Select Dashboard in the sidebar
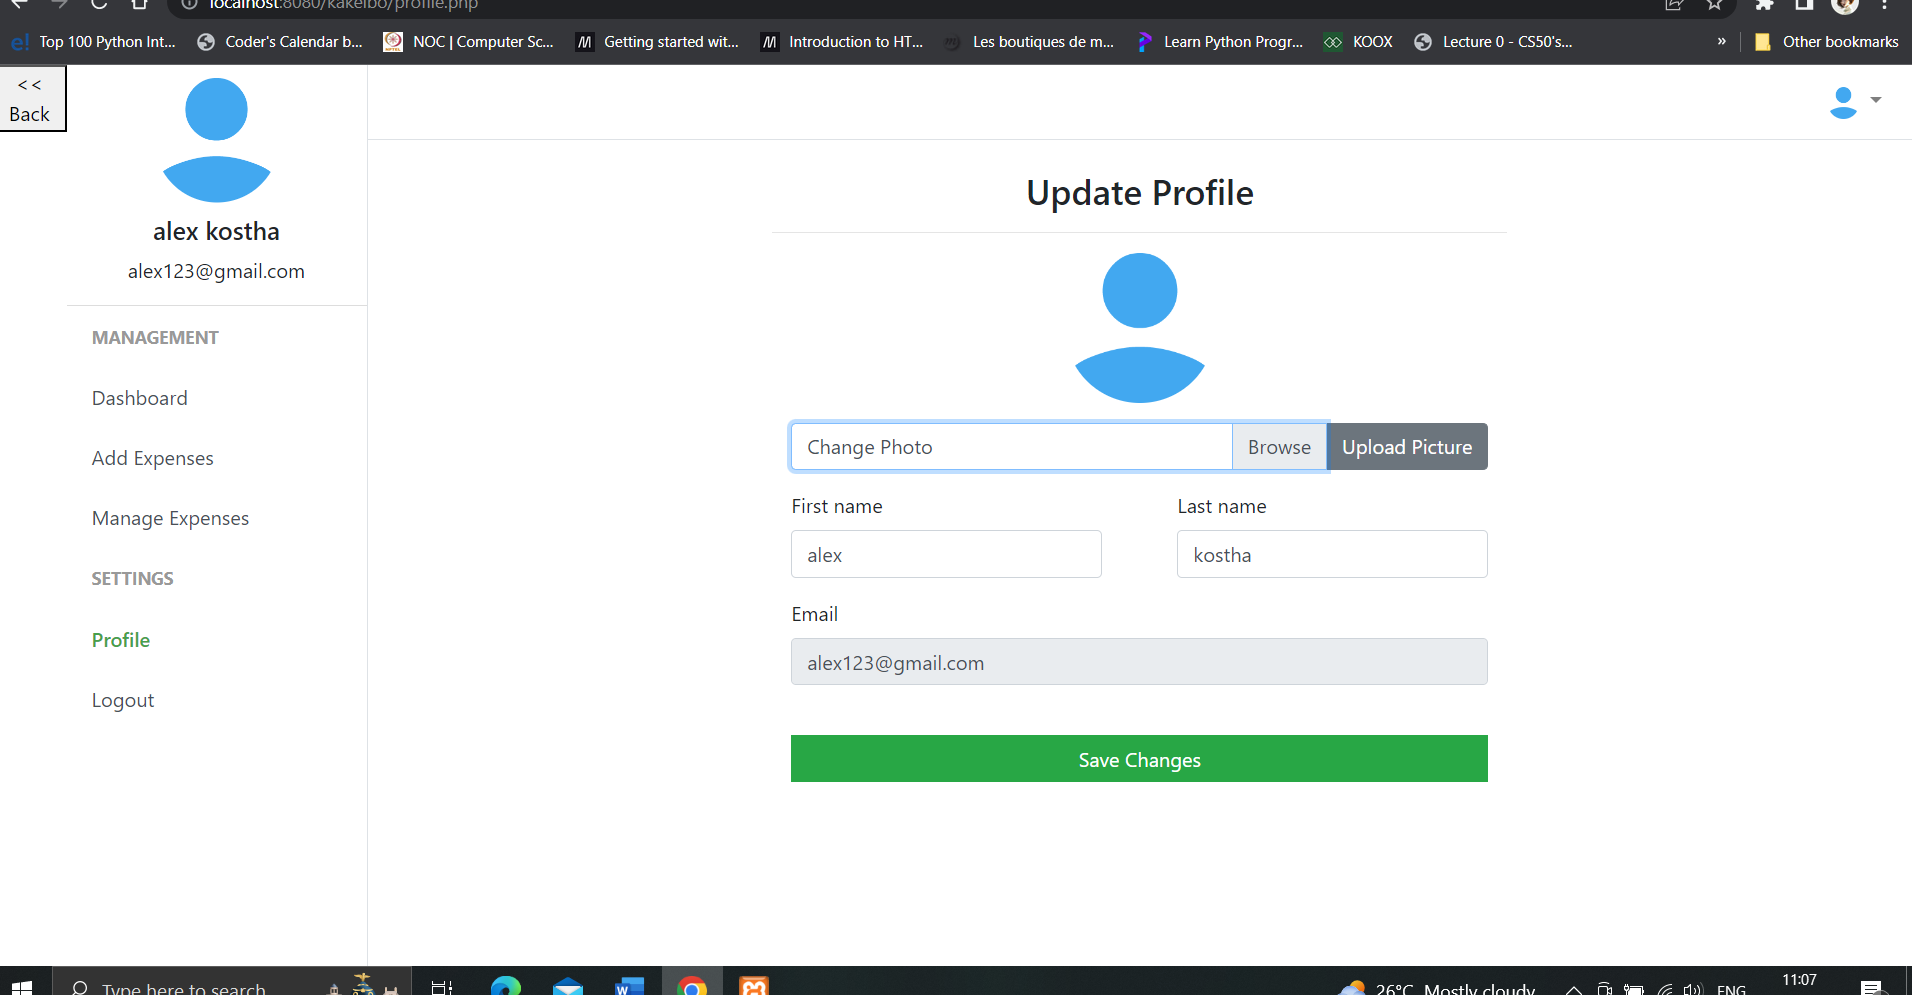 click(x=139, y=398)
